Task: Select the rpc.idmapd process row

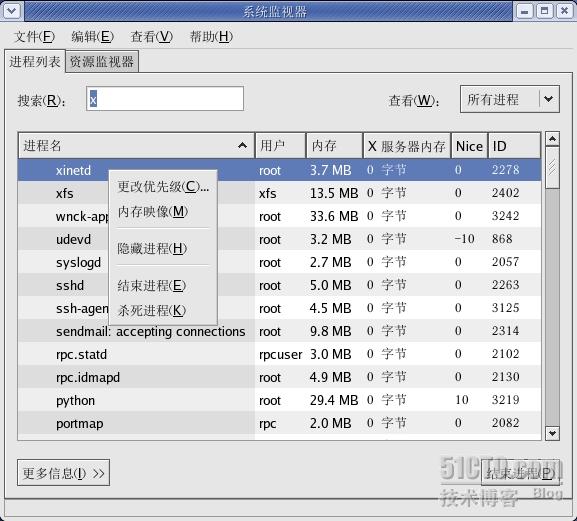Action: pyautogui.click(x=280, y=377)
